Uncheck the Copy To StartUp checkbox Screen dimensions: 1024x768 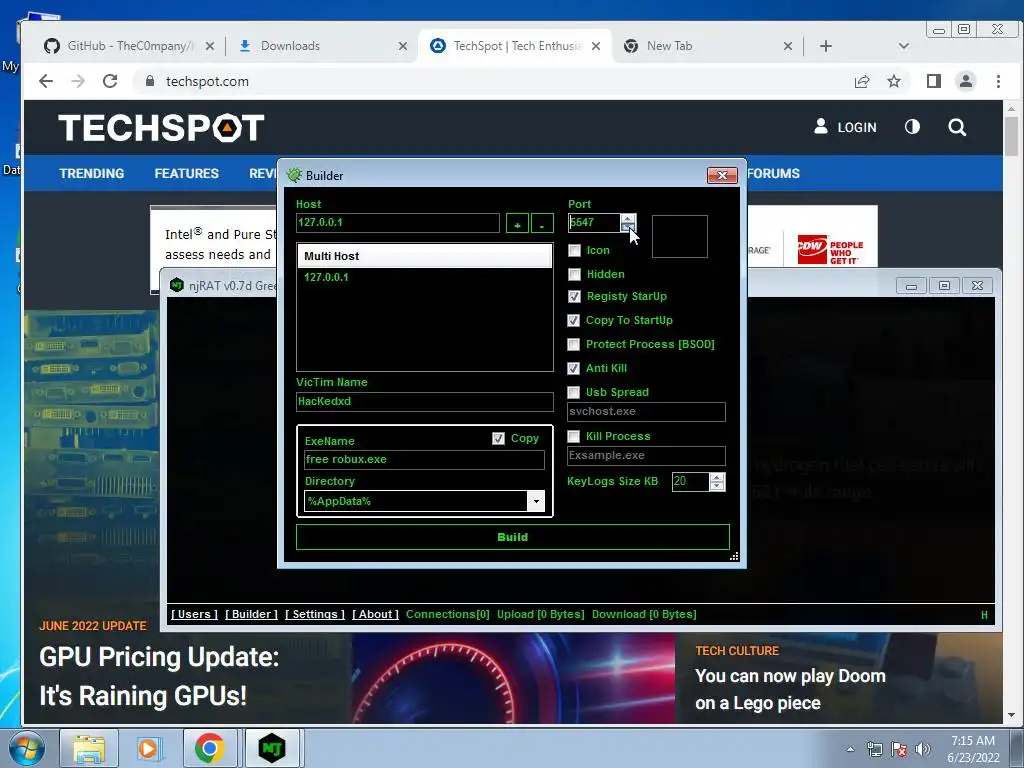point(573,321)
